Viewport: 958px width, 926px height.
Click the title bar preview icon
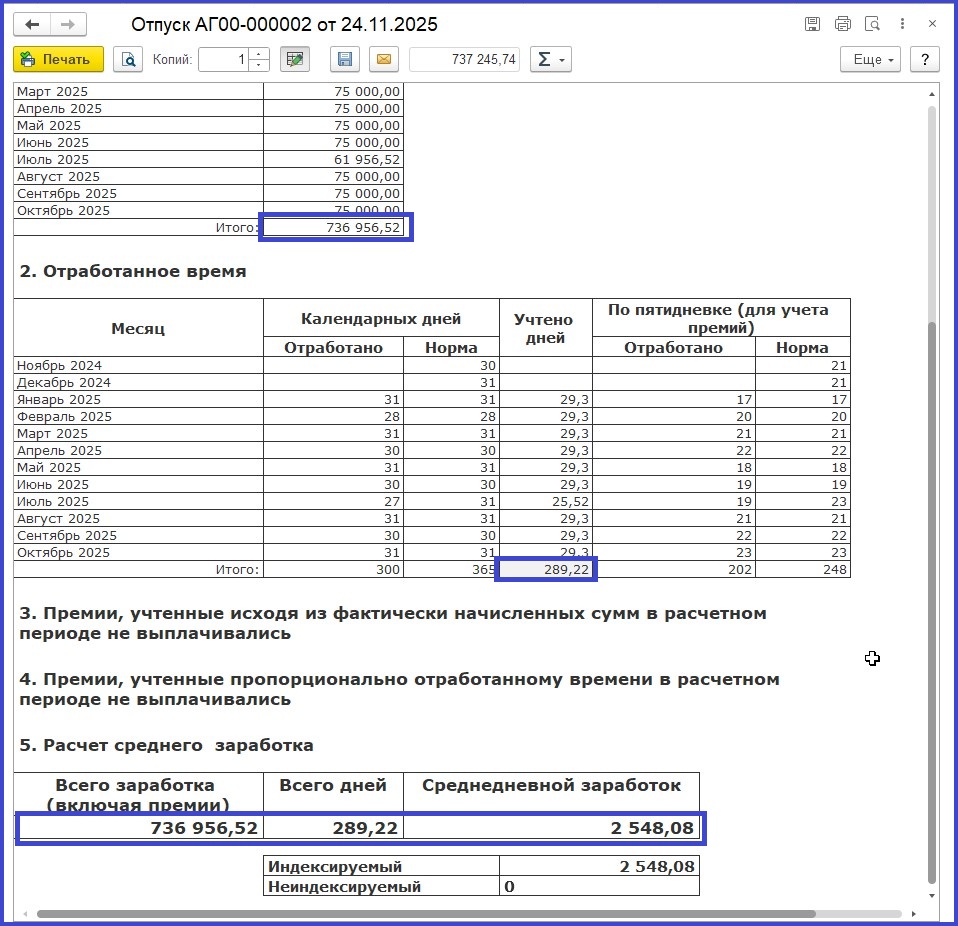coord(872,24)
